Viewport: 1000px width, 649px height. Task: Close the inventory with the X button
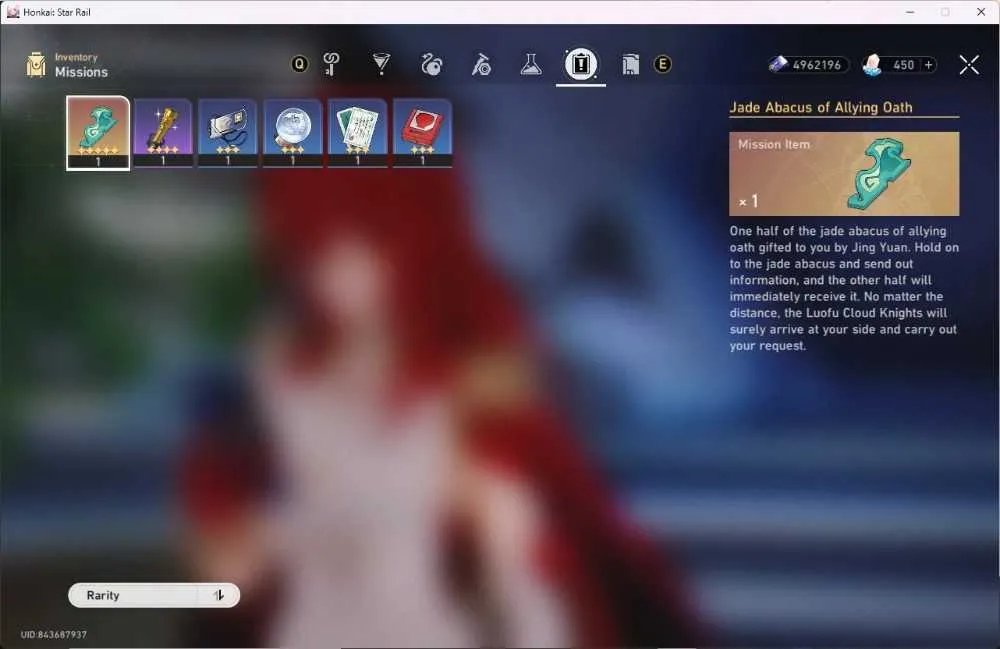pyautogui.click(x=969, y=64)
